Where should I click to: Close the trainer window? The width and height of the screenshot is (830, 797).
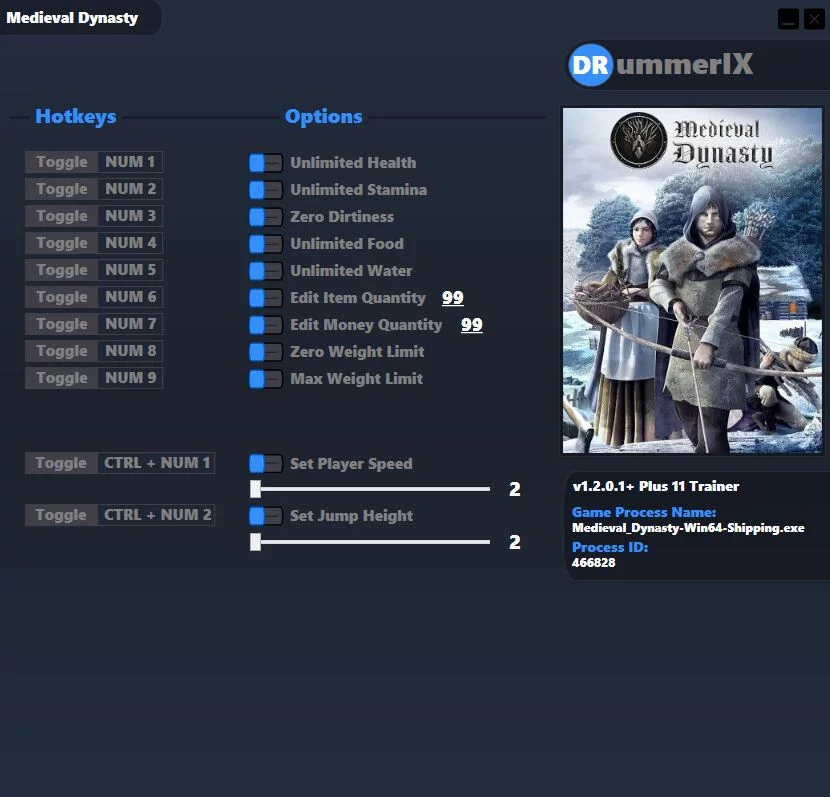[814, 20]
